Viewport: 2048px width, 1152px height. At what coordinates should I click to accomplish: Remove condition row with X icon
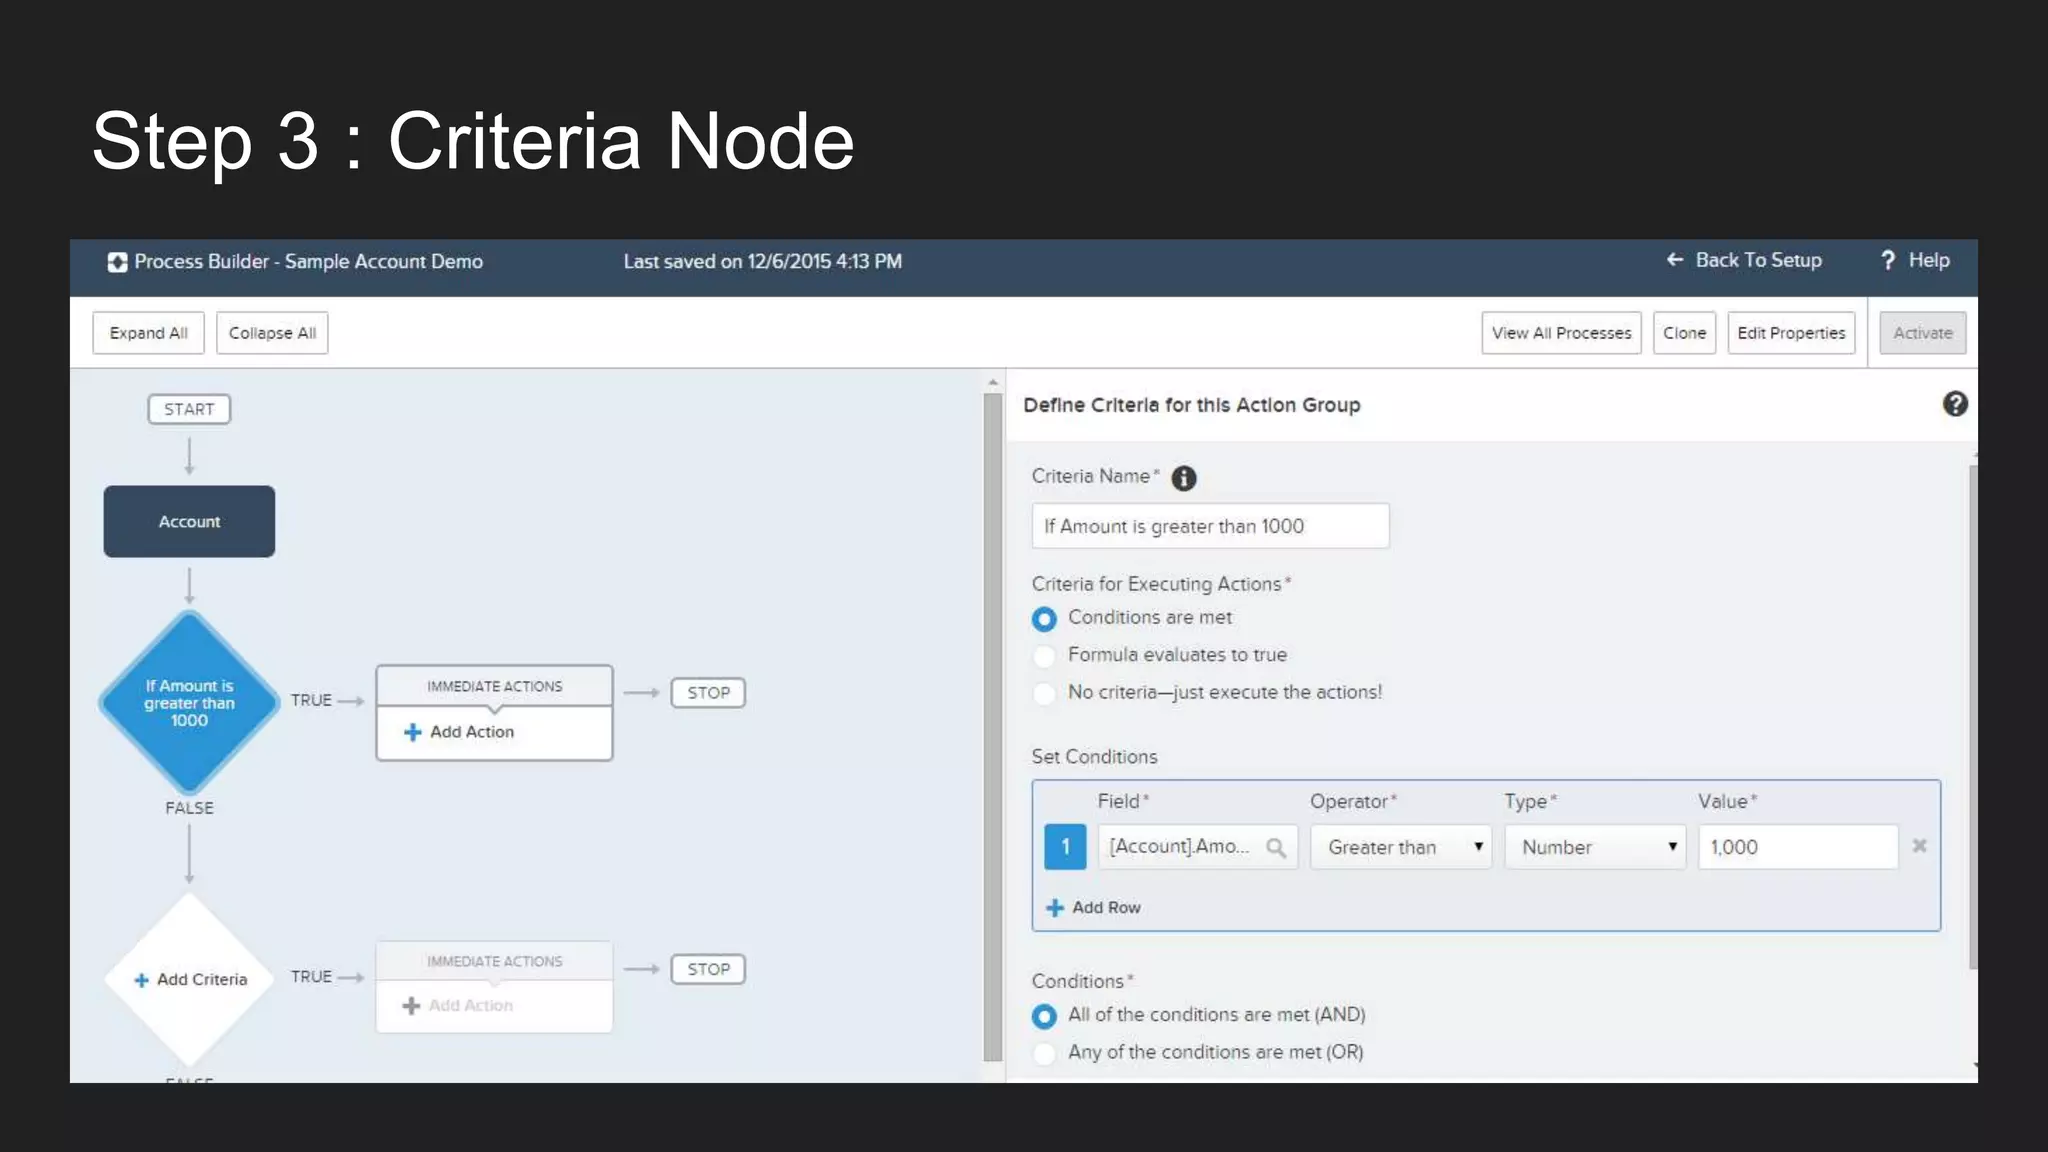coord(1919,846)
